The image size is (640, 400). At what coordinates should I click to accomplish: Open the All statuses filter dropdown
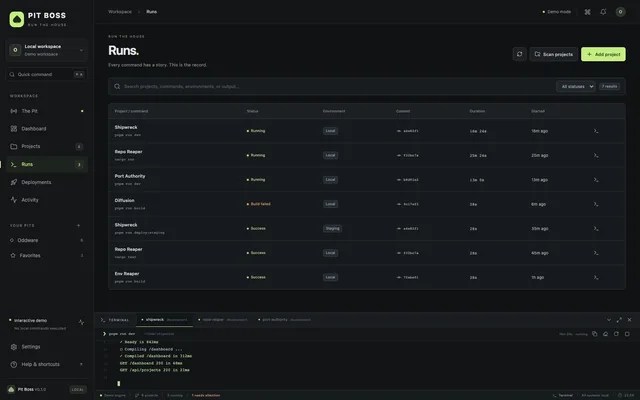click(x=576, y=87)
